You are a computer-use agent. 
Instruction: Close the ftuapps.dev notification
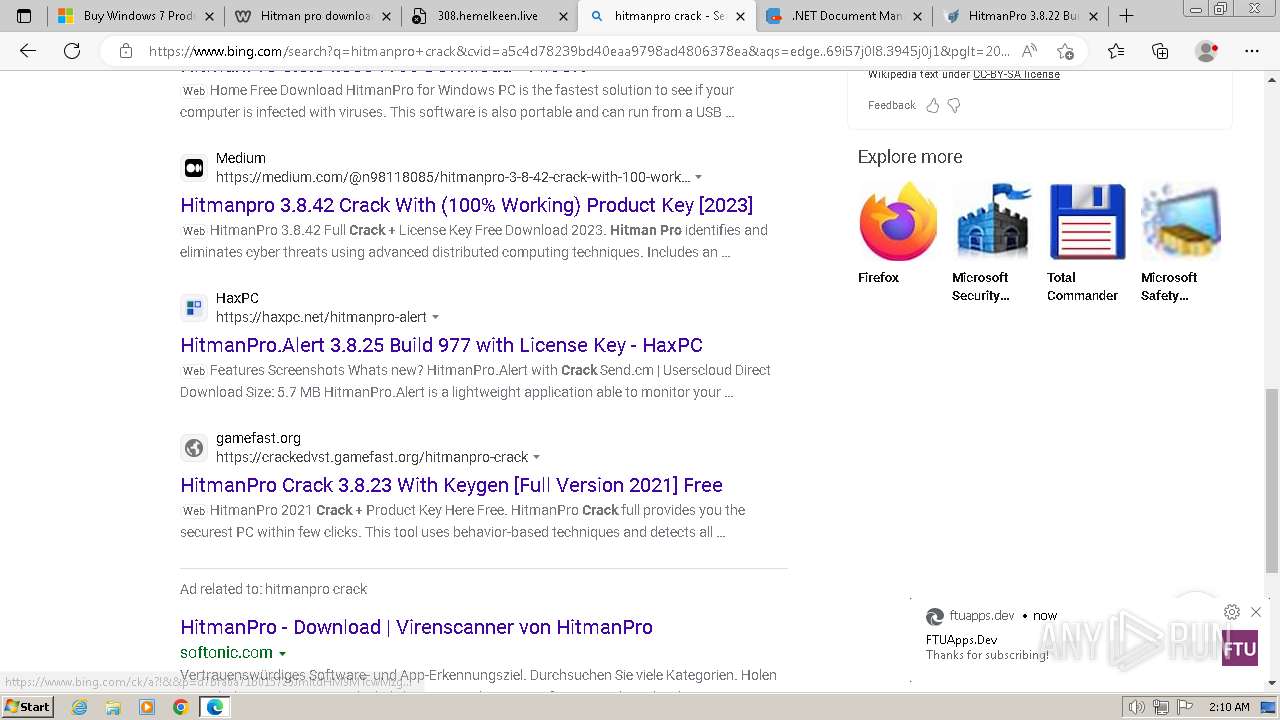1256,612
